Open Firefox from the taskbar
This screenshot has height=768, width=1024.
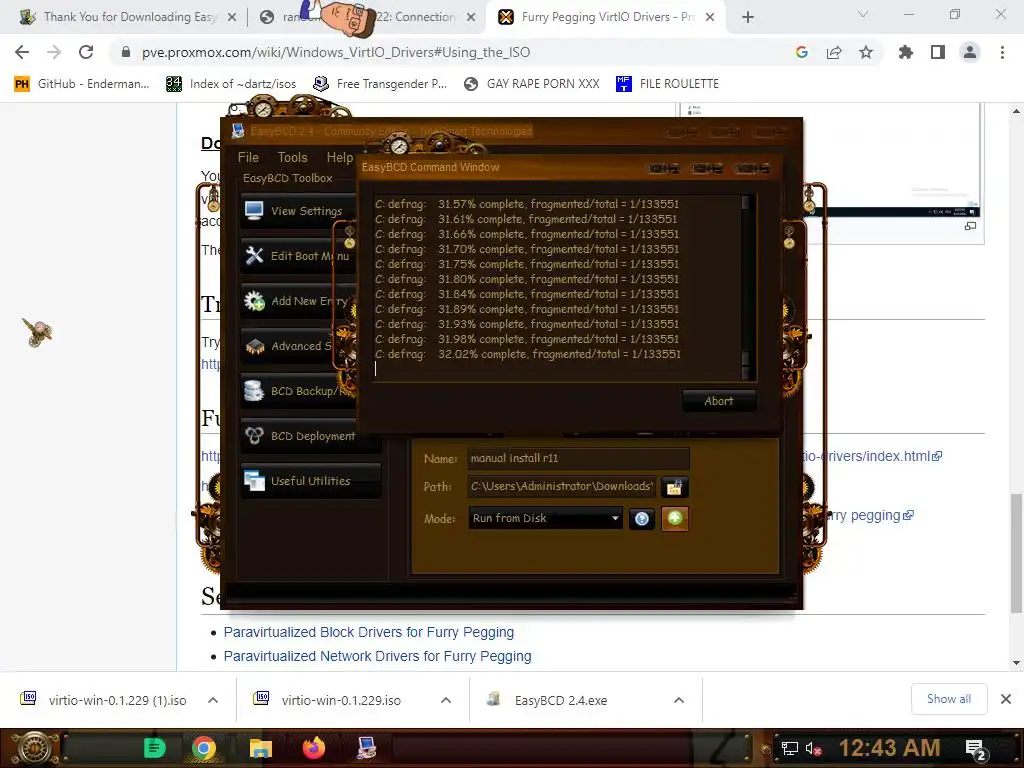313,748
